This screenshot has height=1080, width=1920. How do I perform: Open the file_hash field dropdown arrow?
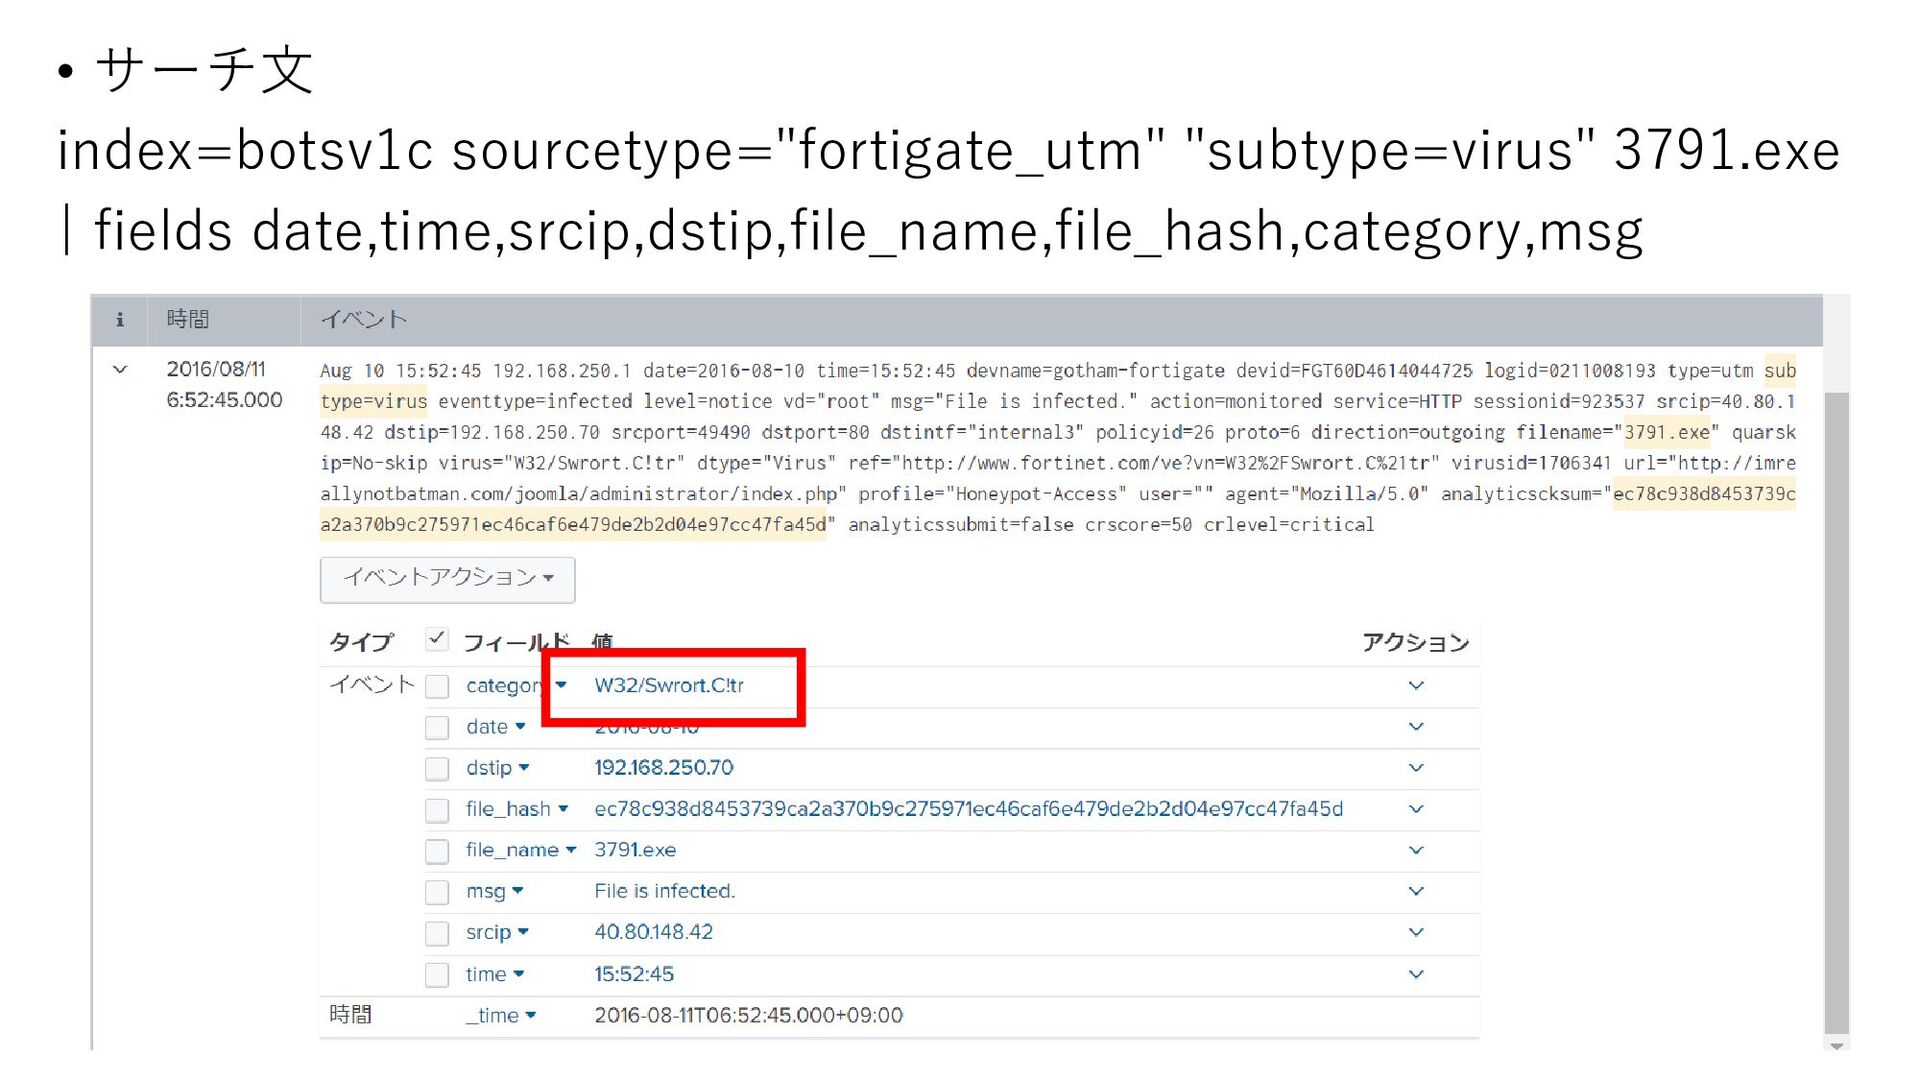(564, 809)
